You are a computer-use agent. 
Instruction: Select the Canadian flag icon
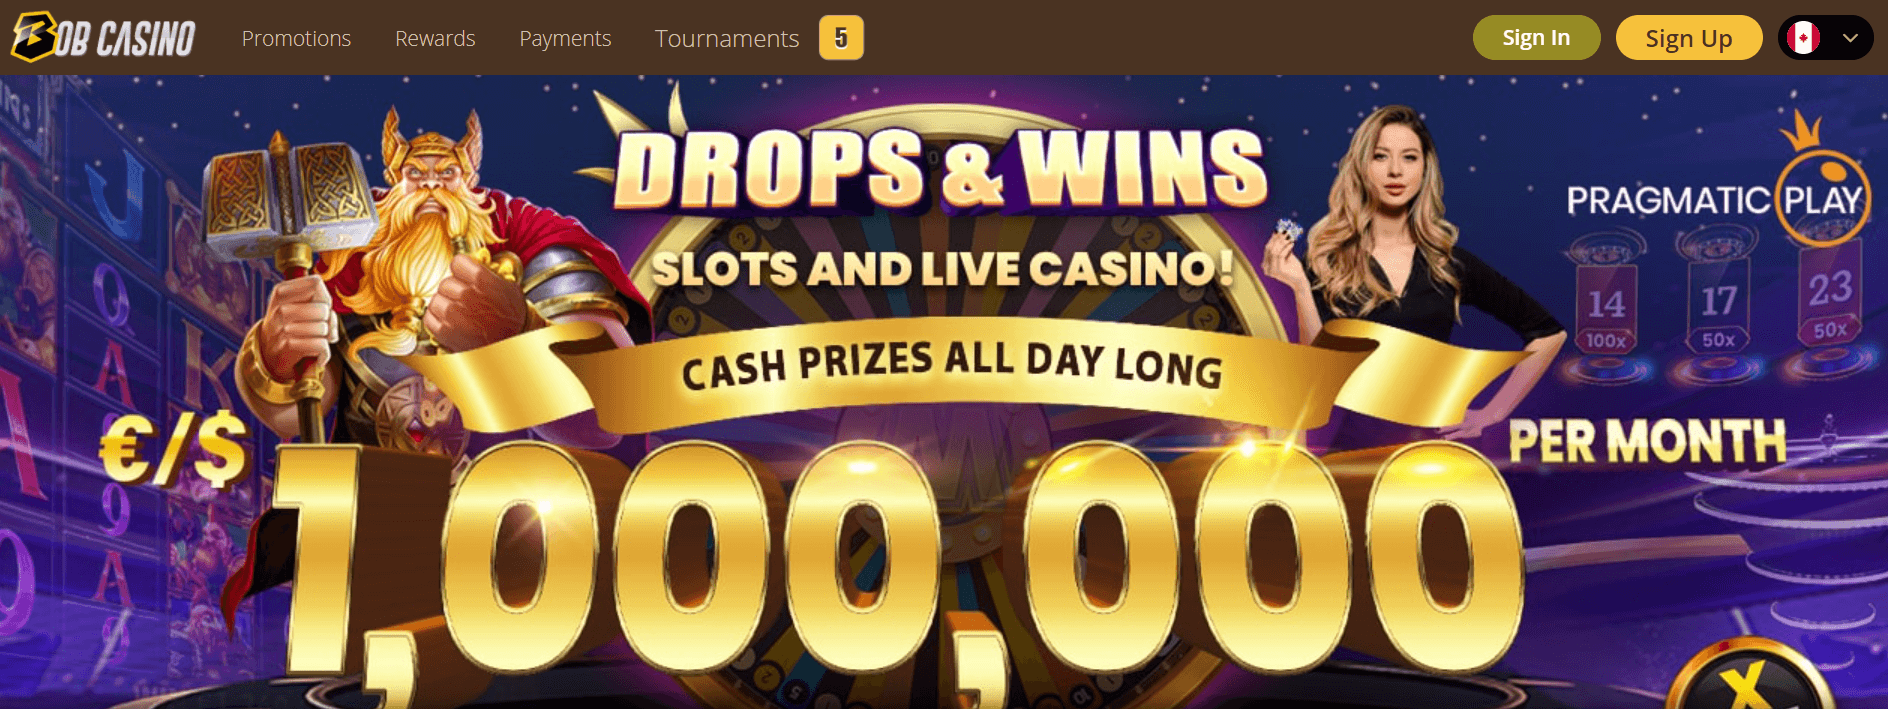1803,38
